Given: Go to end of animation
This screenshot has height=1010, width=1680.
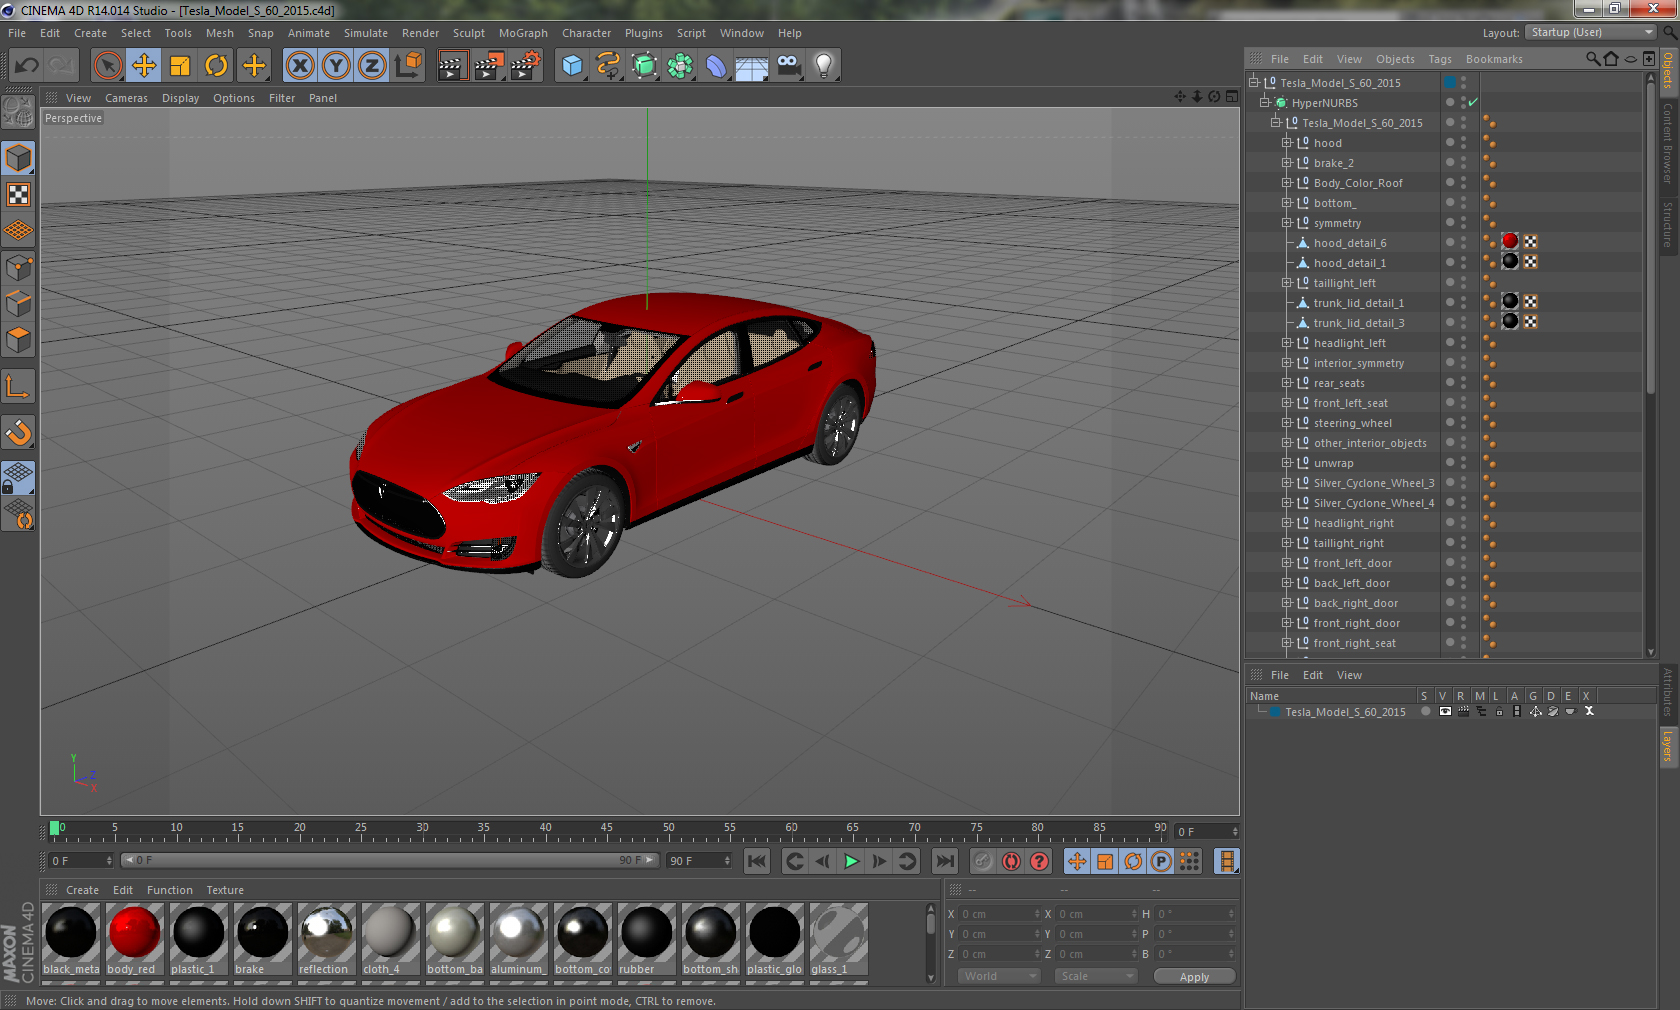Looking at the screenshot, I should (x=944, y=861).
